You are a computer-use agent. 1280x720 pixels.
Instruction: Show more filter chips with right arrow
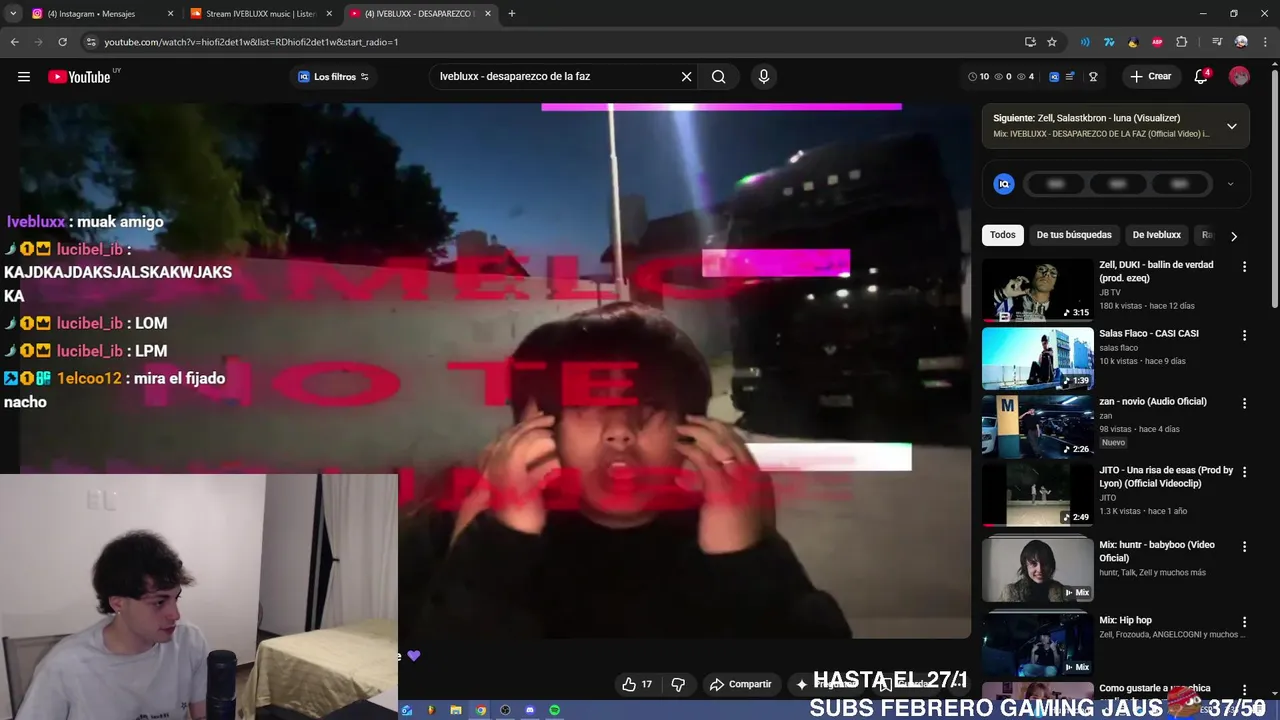coord(1233,236)
